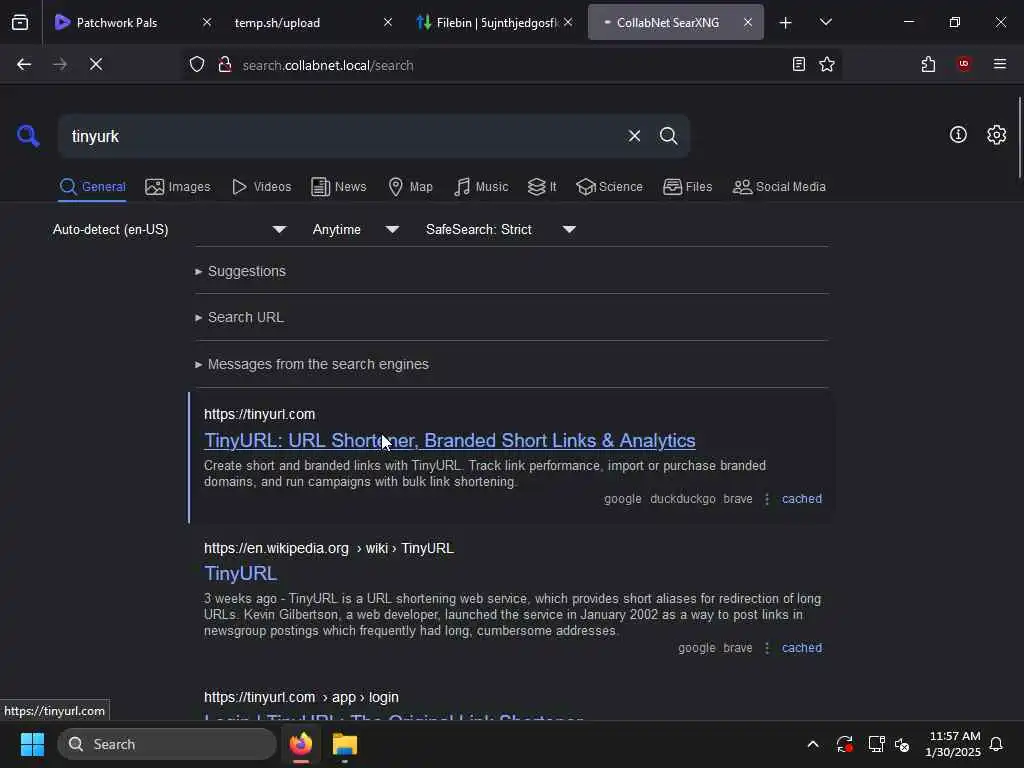Switch to the Filebin tab
Screen dimensions: 1024x768
pos(490,22)
